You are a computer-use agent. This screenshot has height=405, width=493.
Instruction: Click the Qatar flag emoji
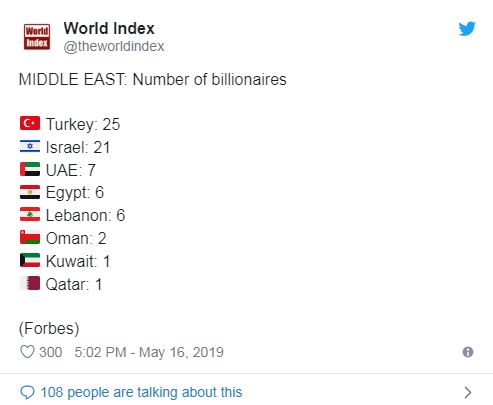click(30, 283)
